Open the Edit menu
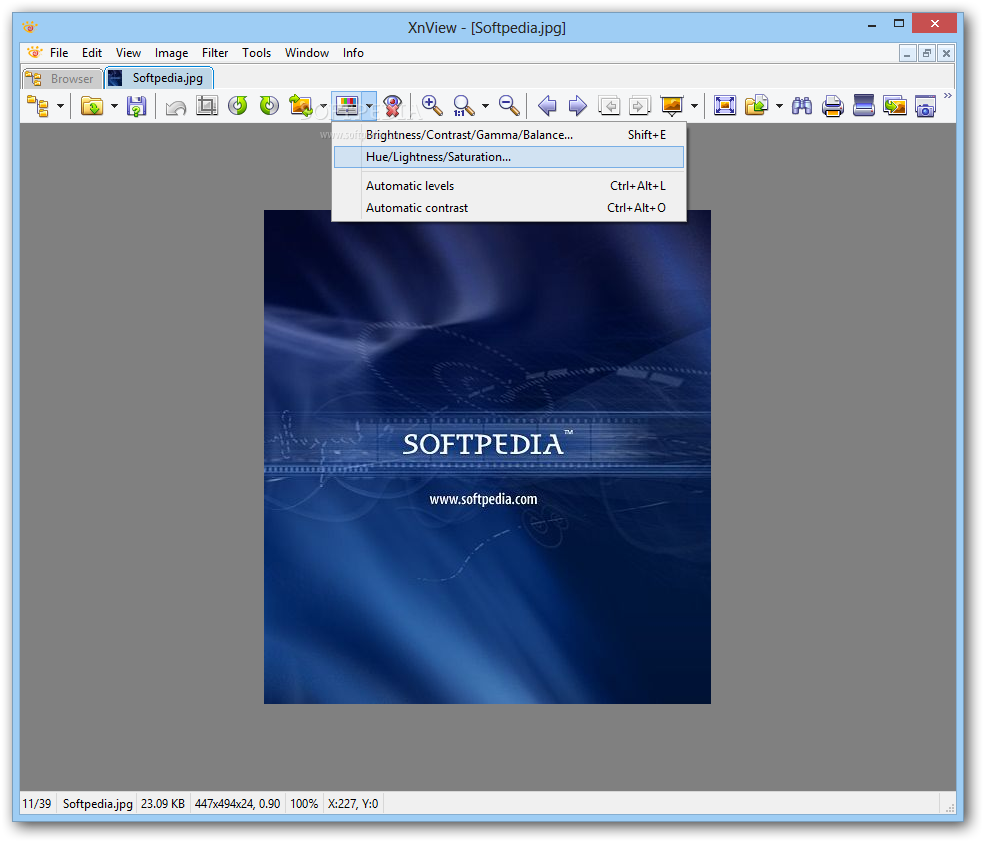984x842 pixels. [92, 53]
